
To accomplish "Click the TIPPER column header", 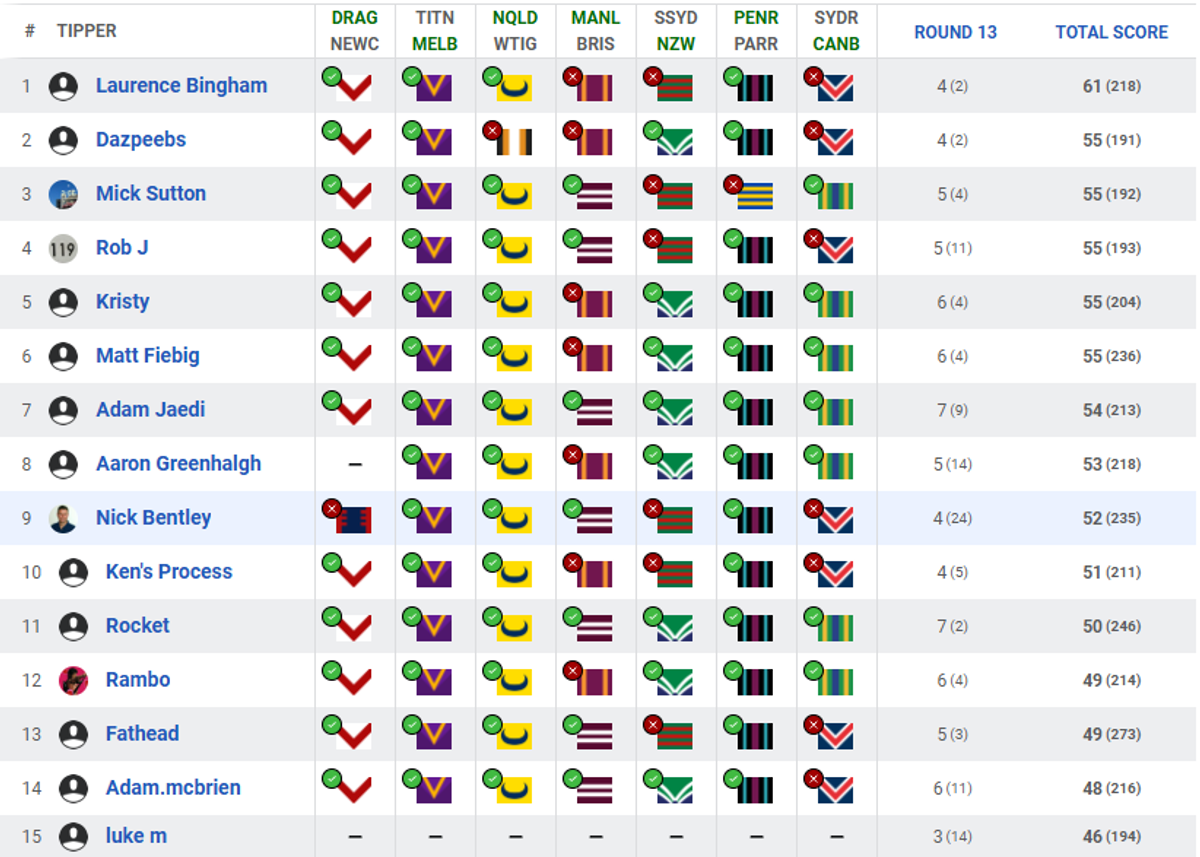I will [86, 31].
